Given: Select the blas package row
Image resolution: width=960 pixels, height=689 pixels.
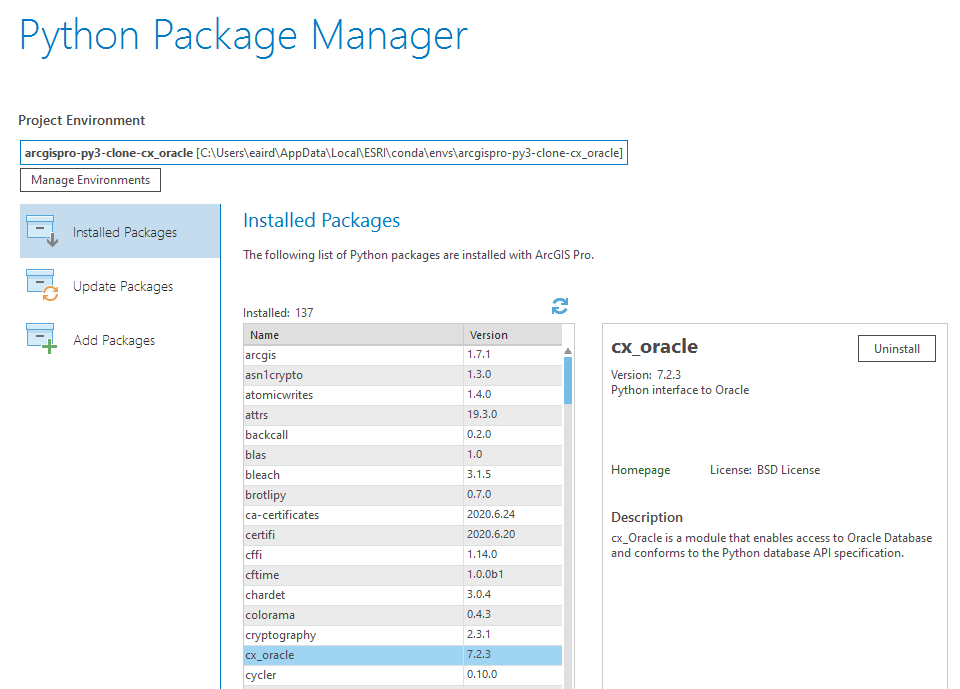Looking at the screenshot, I should tap(402, 455).
